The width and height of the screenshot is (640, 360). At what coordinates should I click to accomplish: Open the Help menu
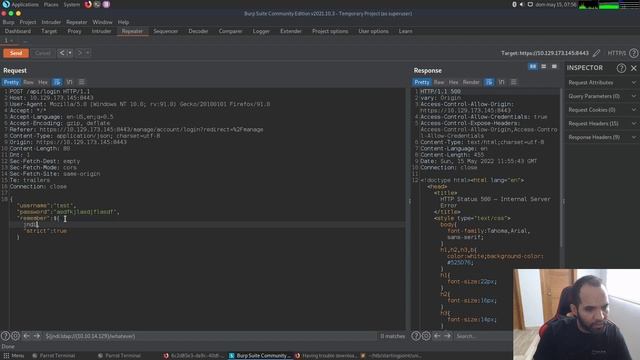pyautogui.click(x=123, y=22)
